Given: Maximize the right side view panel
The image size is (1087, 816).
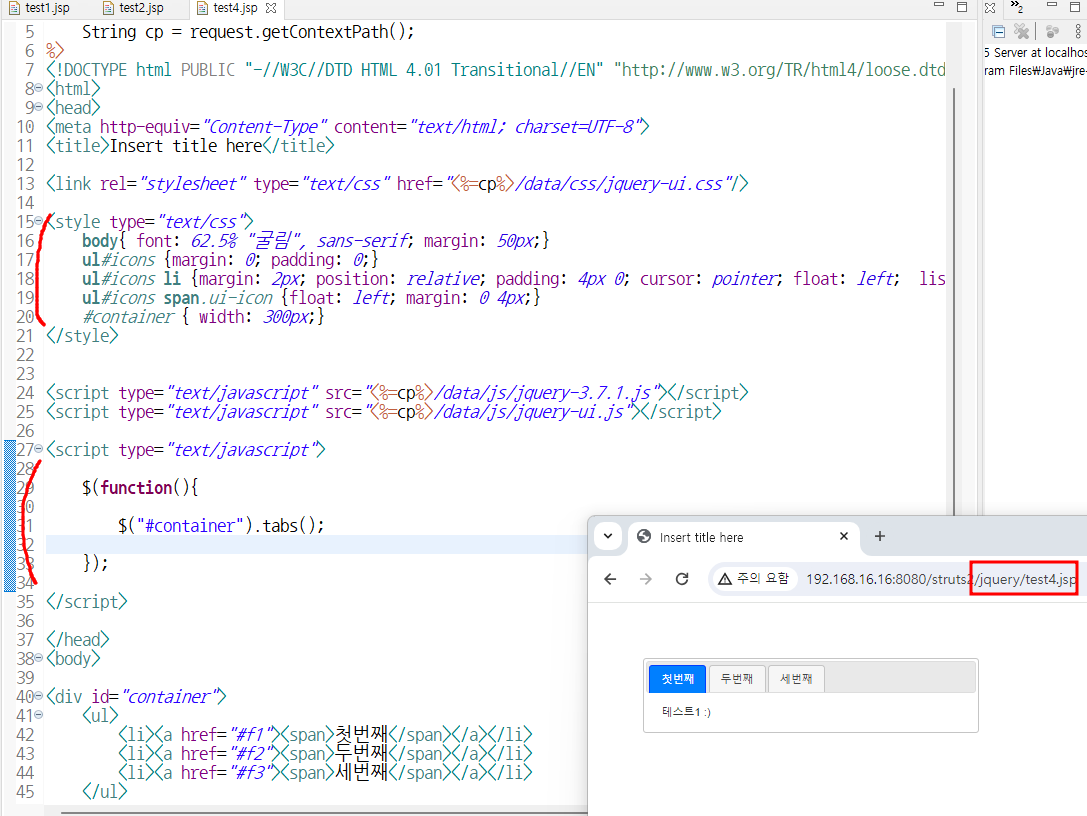Looking at the screenshot, I should click(x=1075, y=7).
